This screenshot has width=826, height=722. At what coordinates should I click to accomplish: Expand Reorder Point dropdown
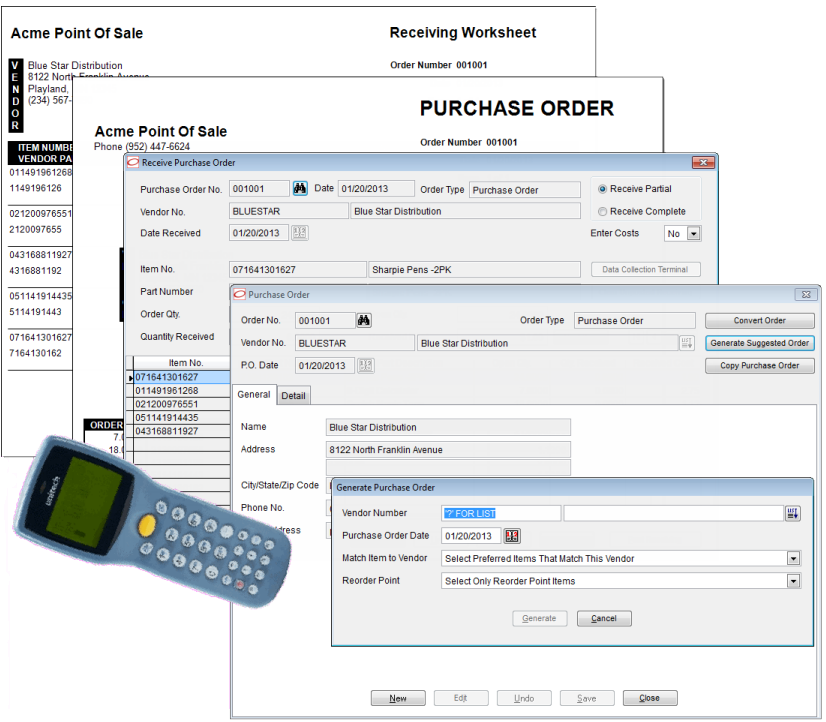click(793, 581)
